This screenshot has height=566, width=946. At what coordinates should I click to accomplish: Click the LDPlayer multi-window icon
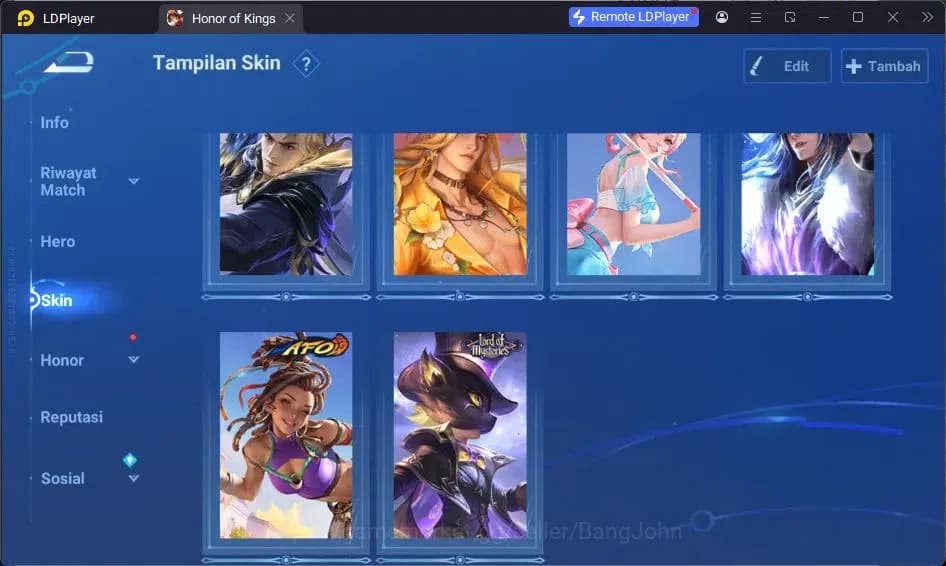[790, 17]
